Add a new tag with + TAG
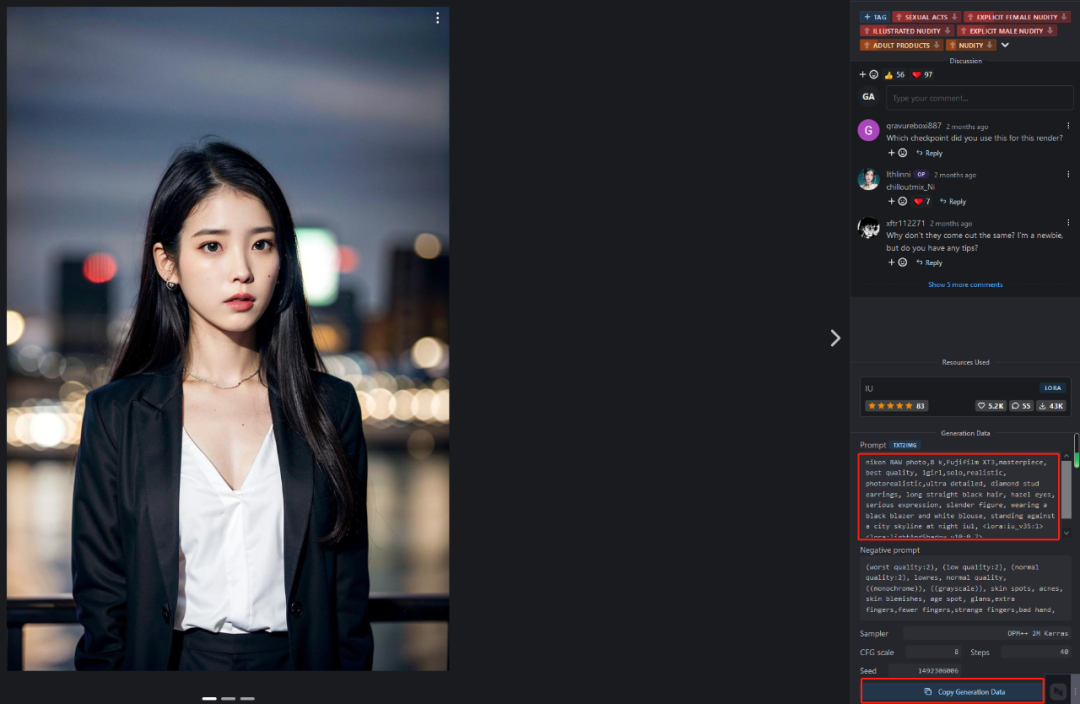 875,17
